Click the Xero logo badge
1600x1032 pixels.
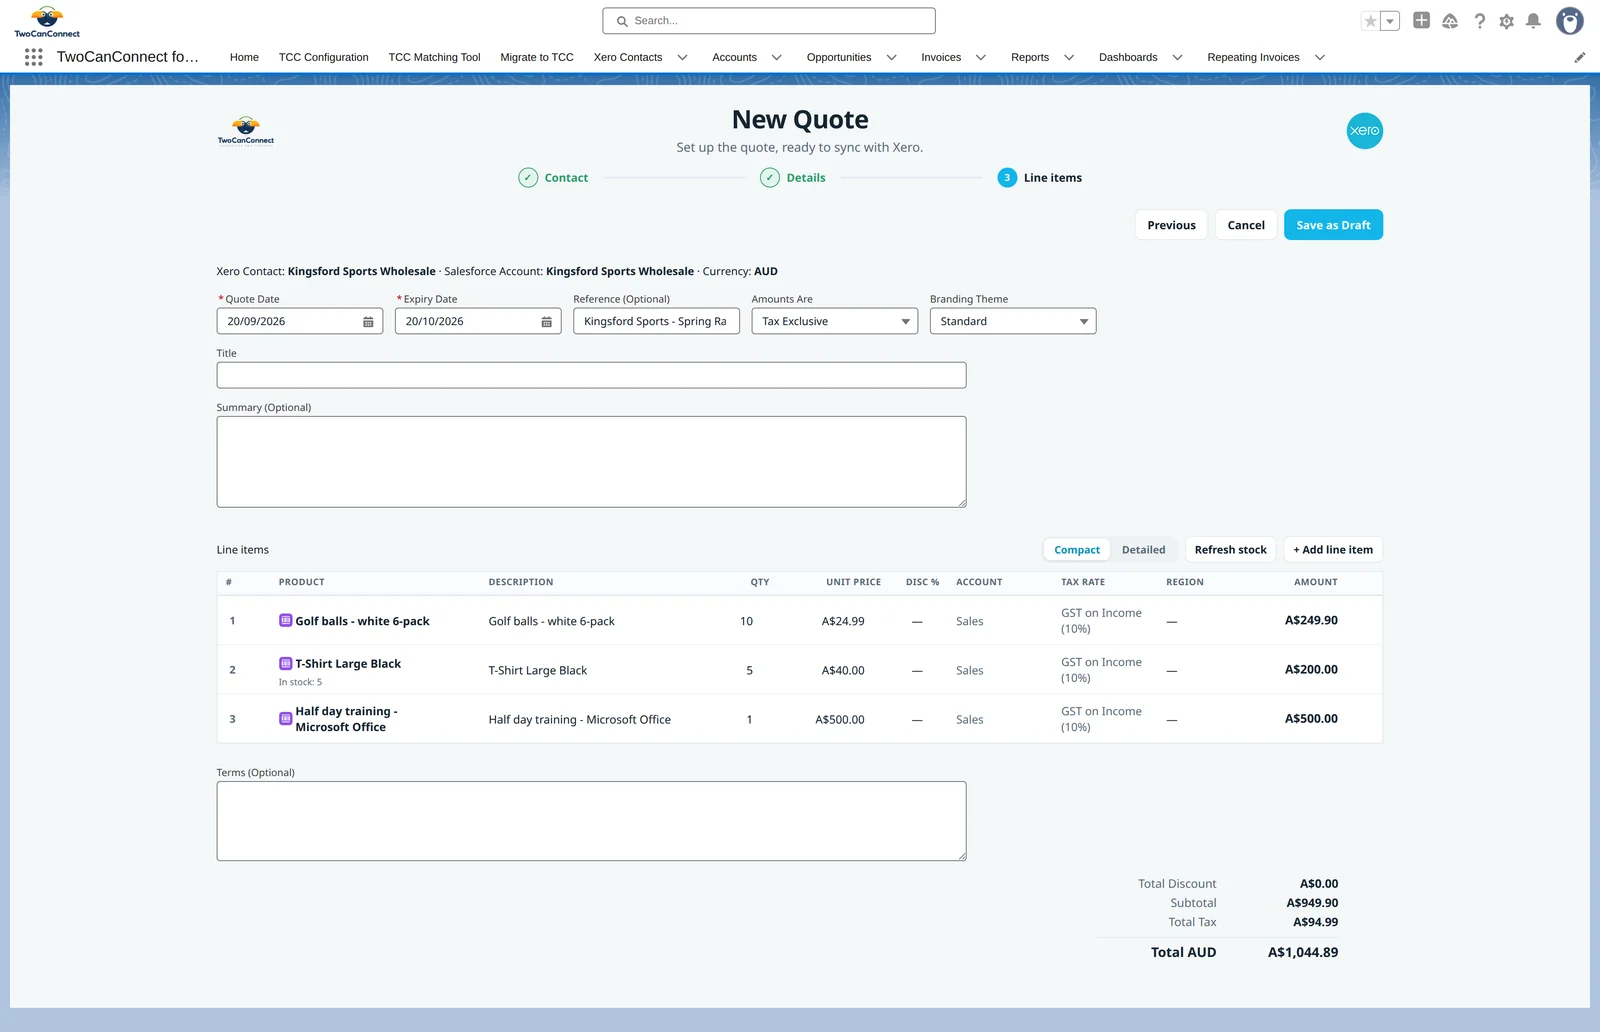tap(1364, 131)
